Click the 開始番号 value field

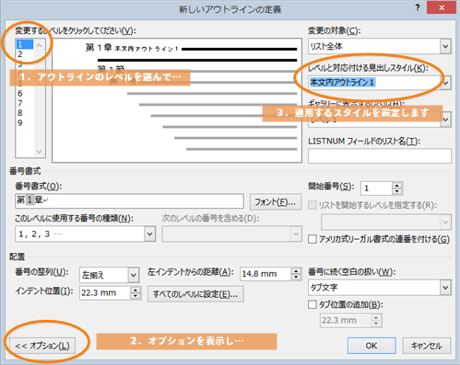click(376, 188)
